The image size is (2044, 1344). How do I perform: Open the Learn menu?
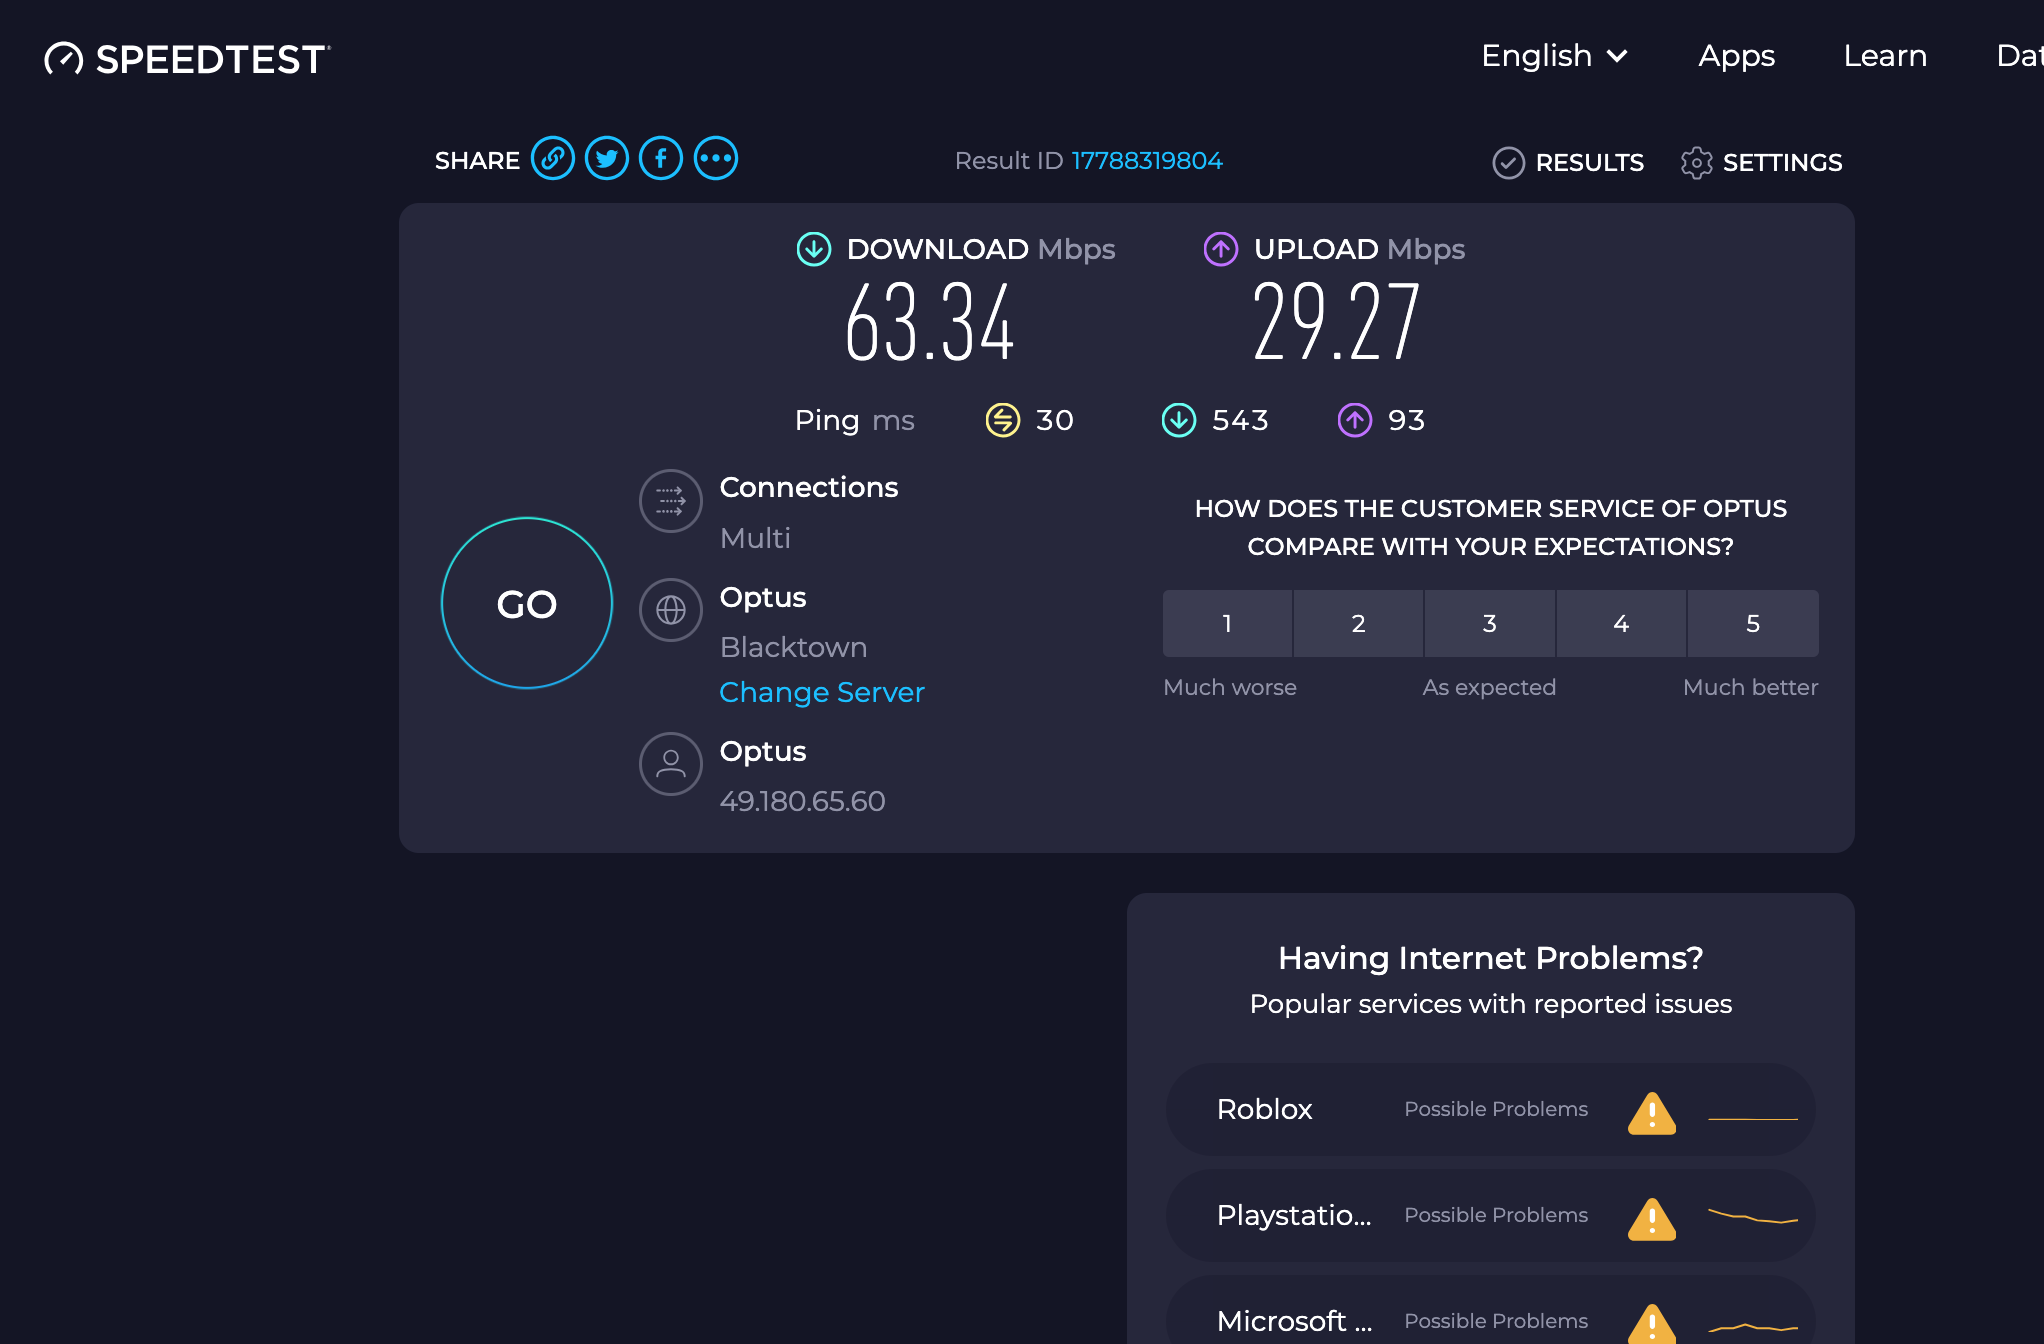[x=1885, y=56]
